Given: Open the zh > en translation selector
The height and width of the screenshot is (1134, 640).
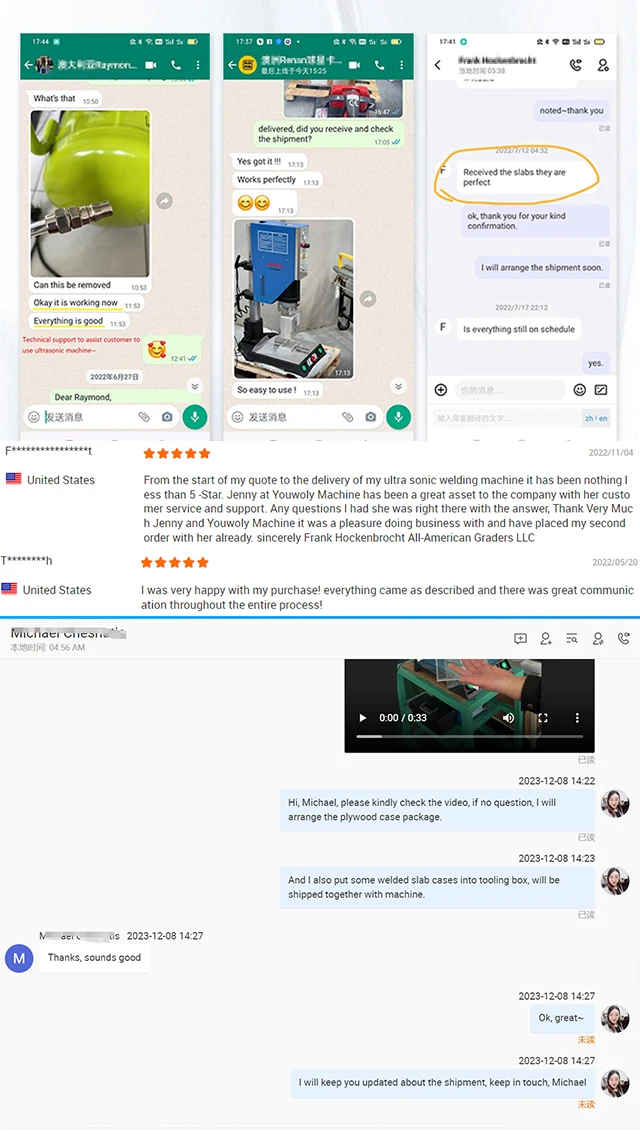Looking at the screenshot, I should click(596, 418).
